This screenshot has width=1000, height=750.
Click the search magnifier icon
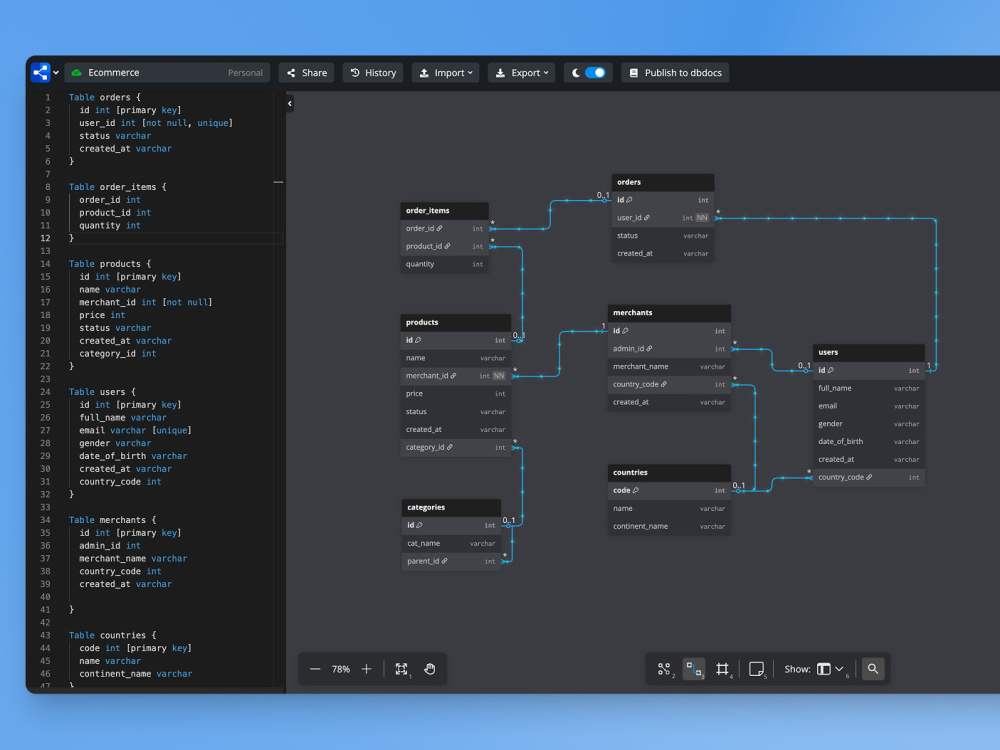click(x=873, y=669)
